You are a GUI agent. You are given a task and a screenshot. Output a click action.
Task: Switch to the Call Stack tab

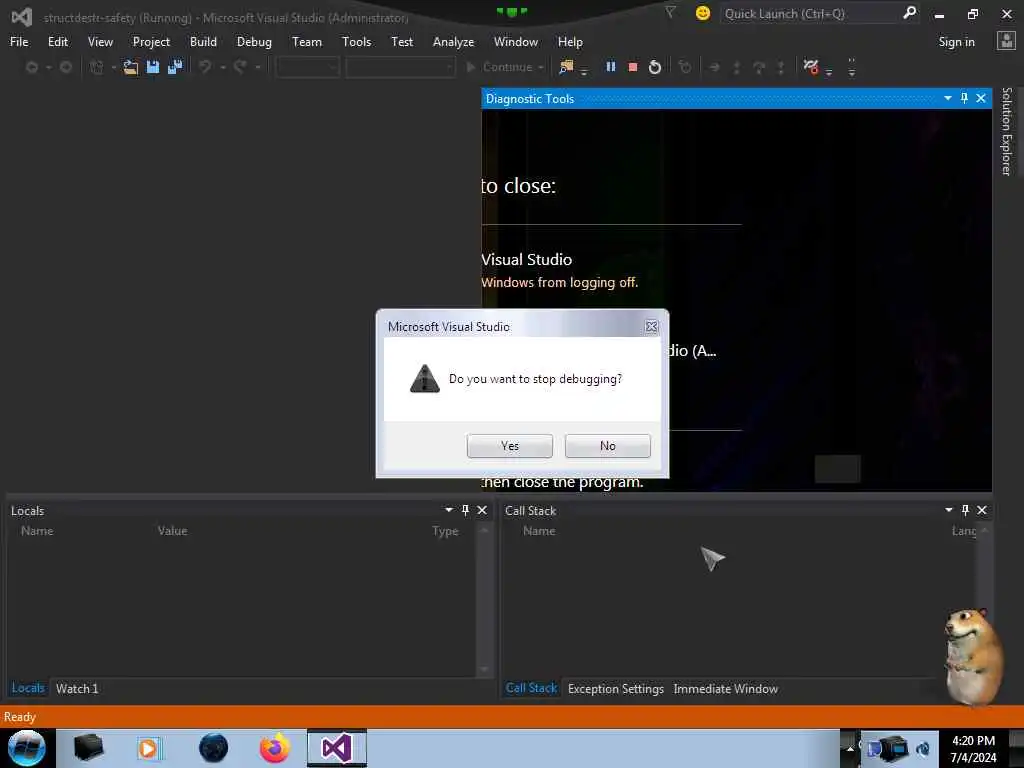[531, 688]
